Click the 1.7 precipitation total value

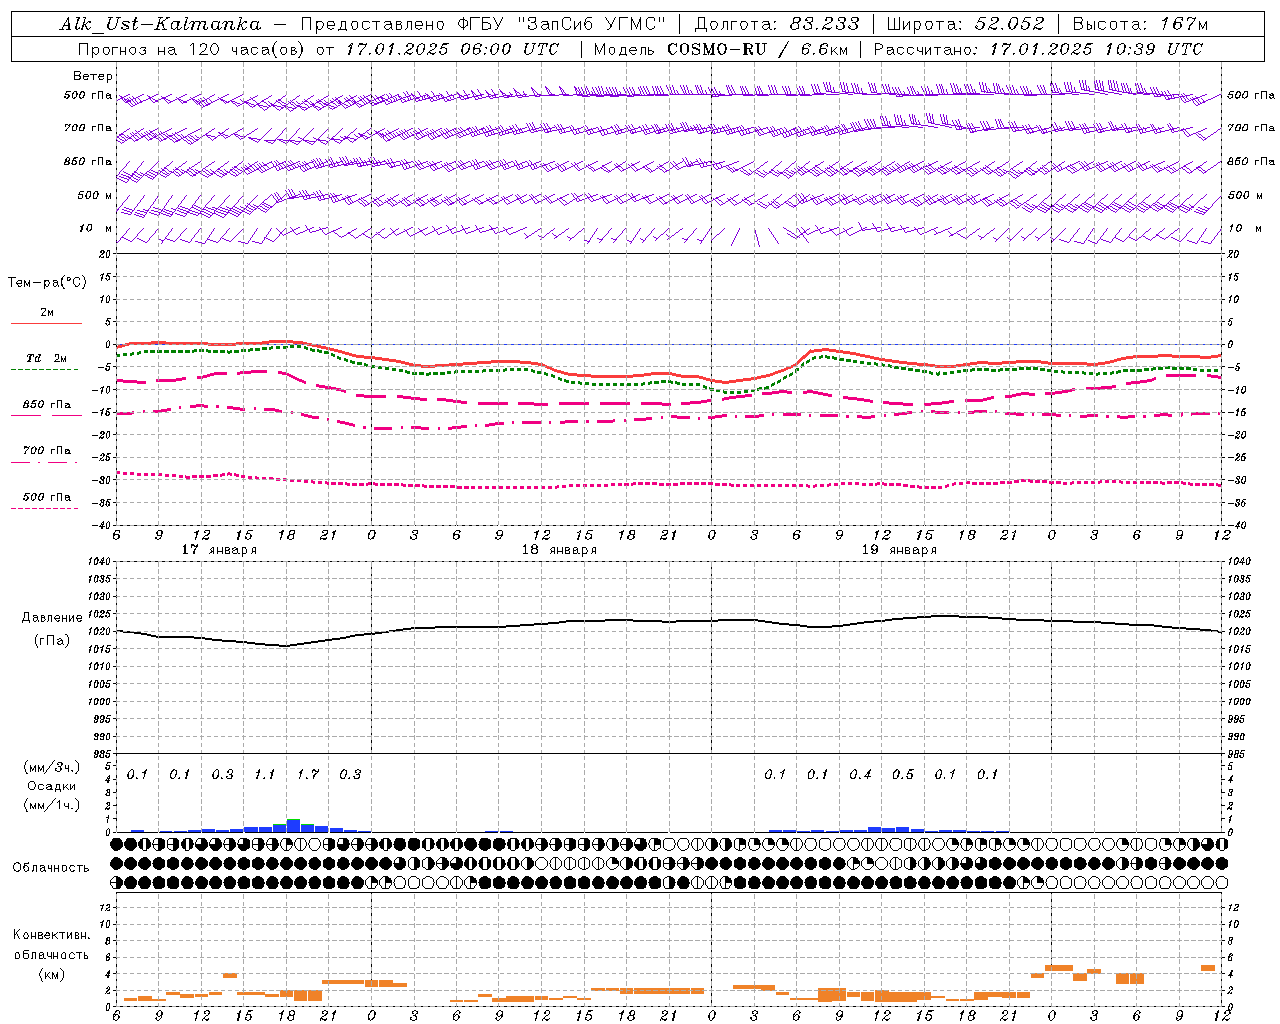[307, 774]
